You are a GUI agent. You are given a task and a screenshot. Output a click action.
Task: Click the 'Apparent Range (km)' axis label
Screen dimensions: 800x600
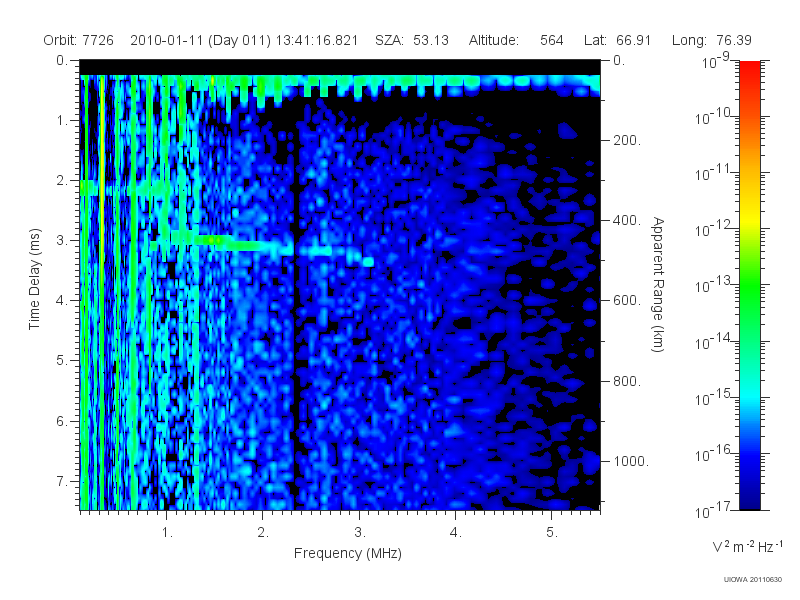658,285
